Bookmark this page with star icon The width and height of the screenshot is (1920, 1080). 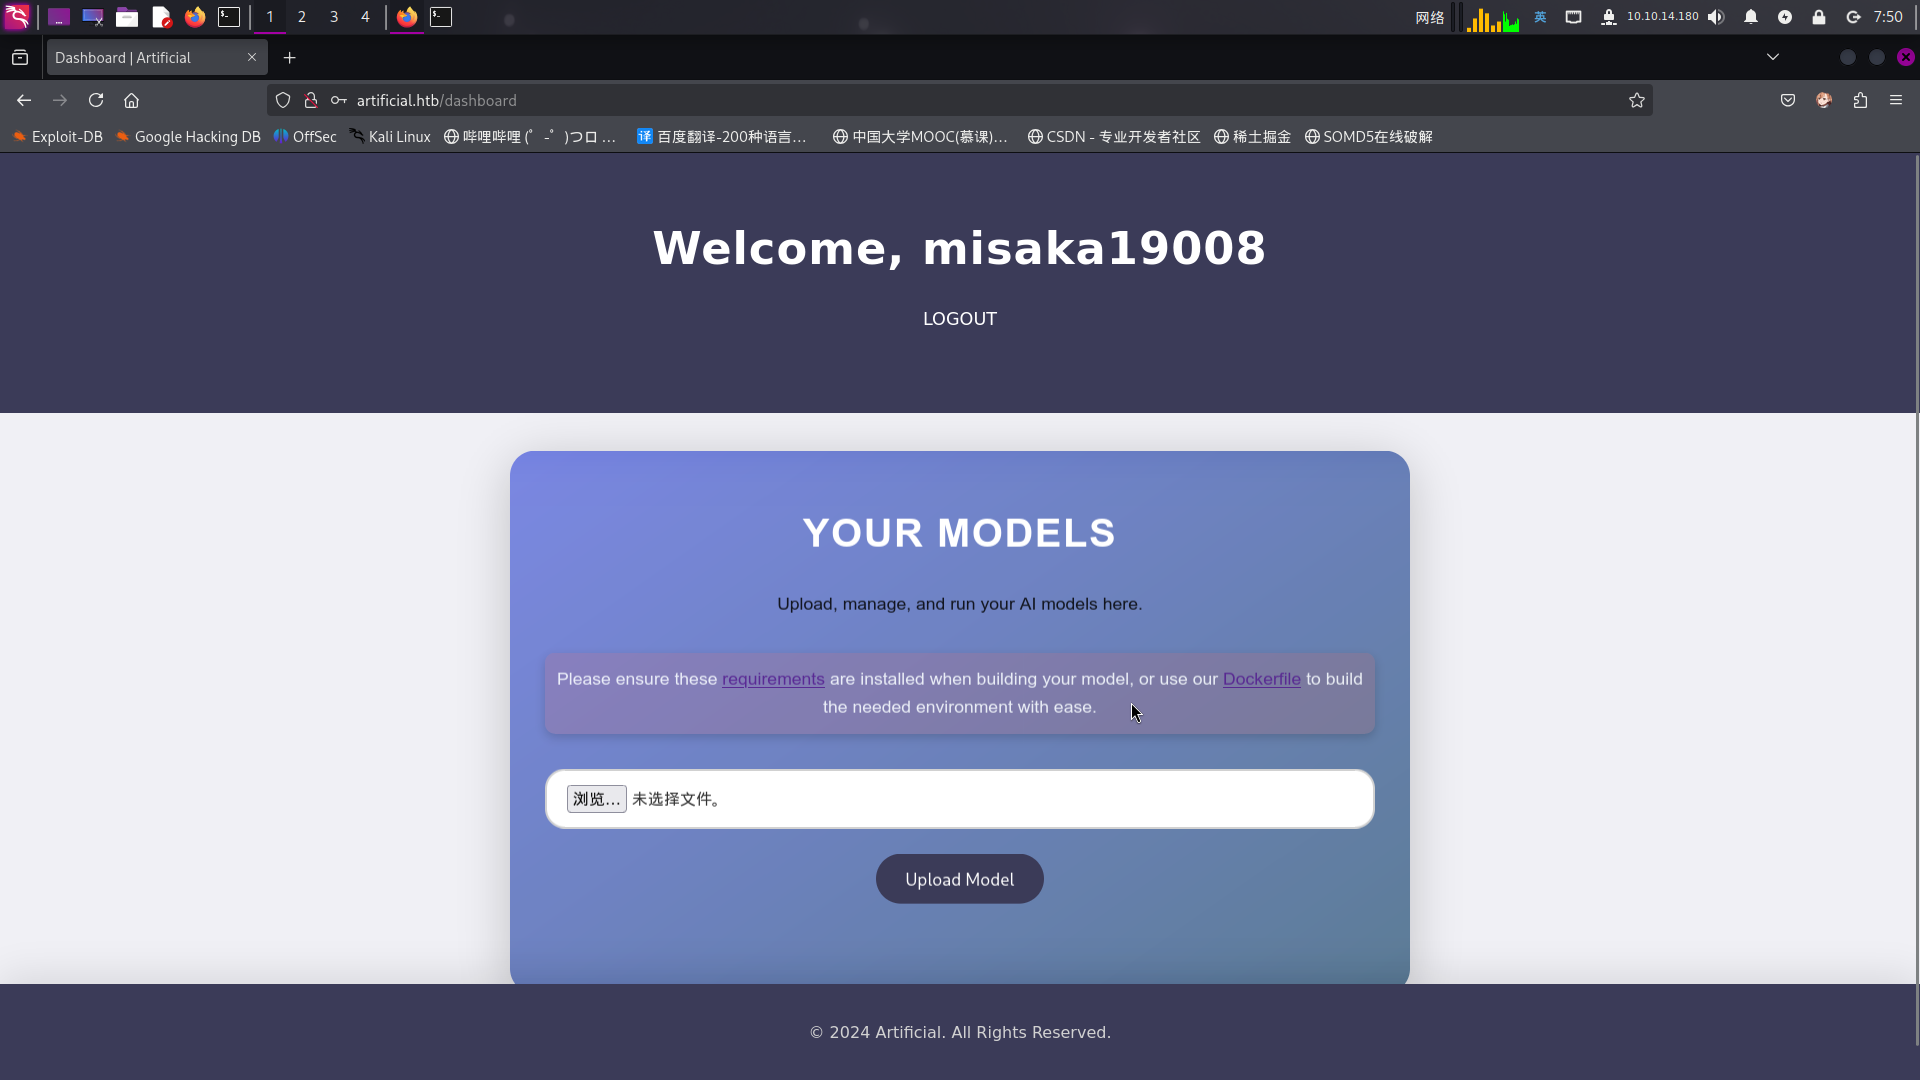click(1636, 100)
